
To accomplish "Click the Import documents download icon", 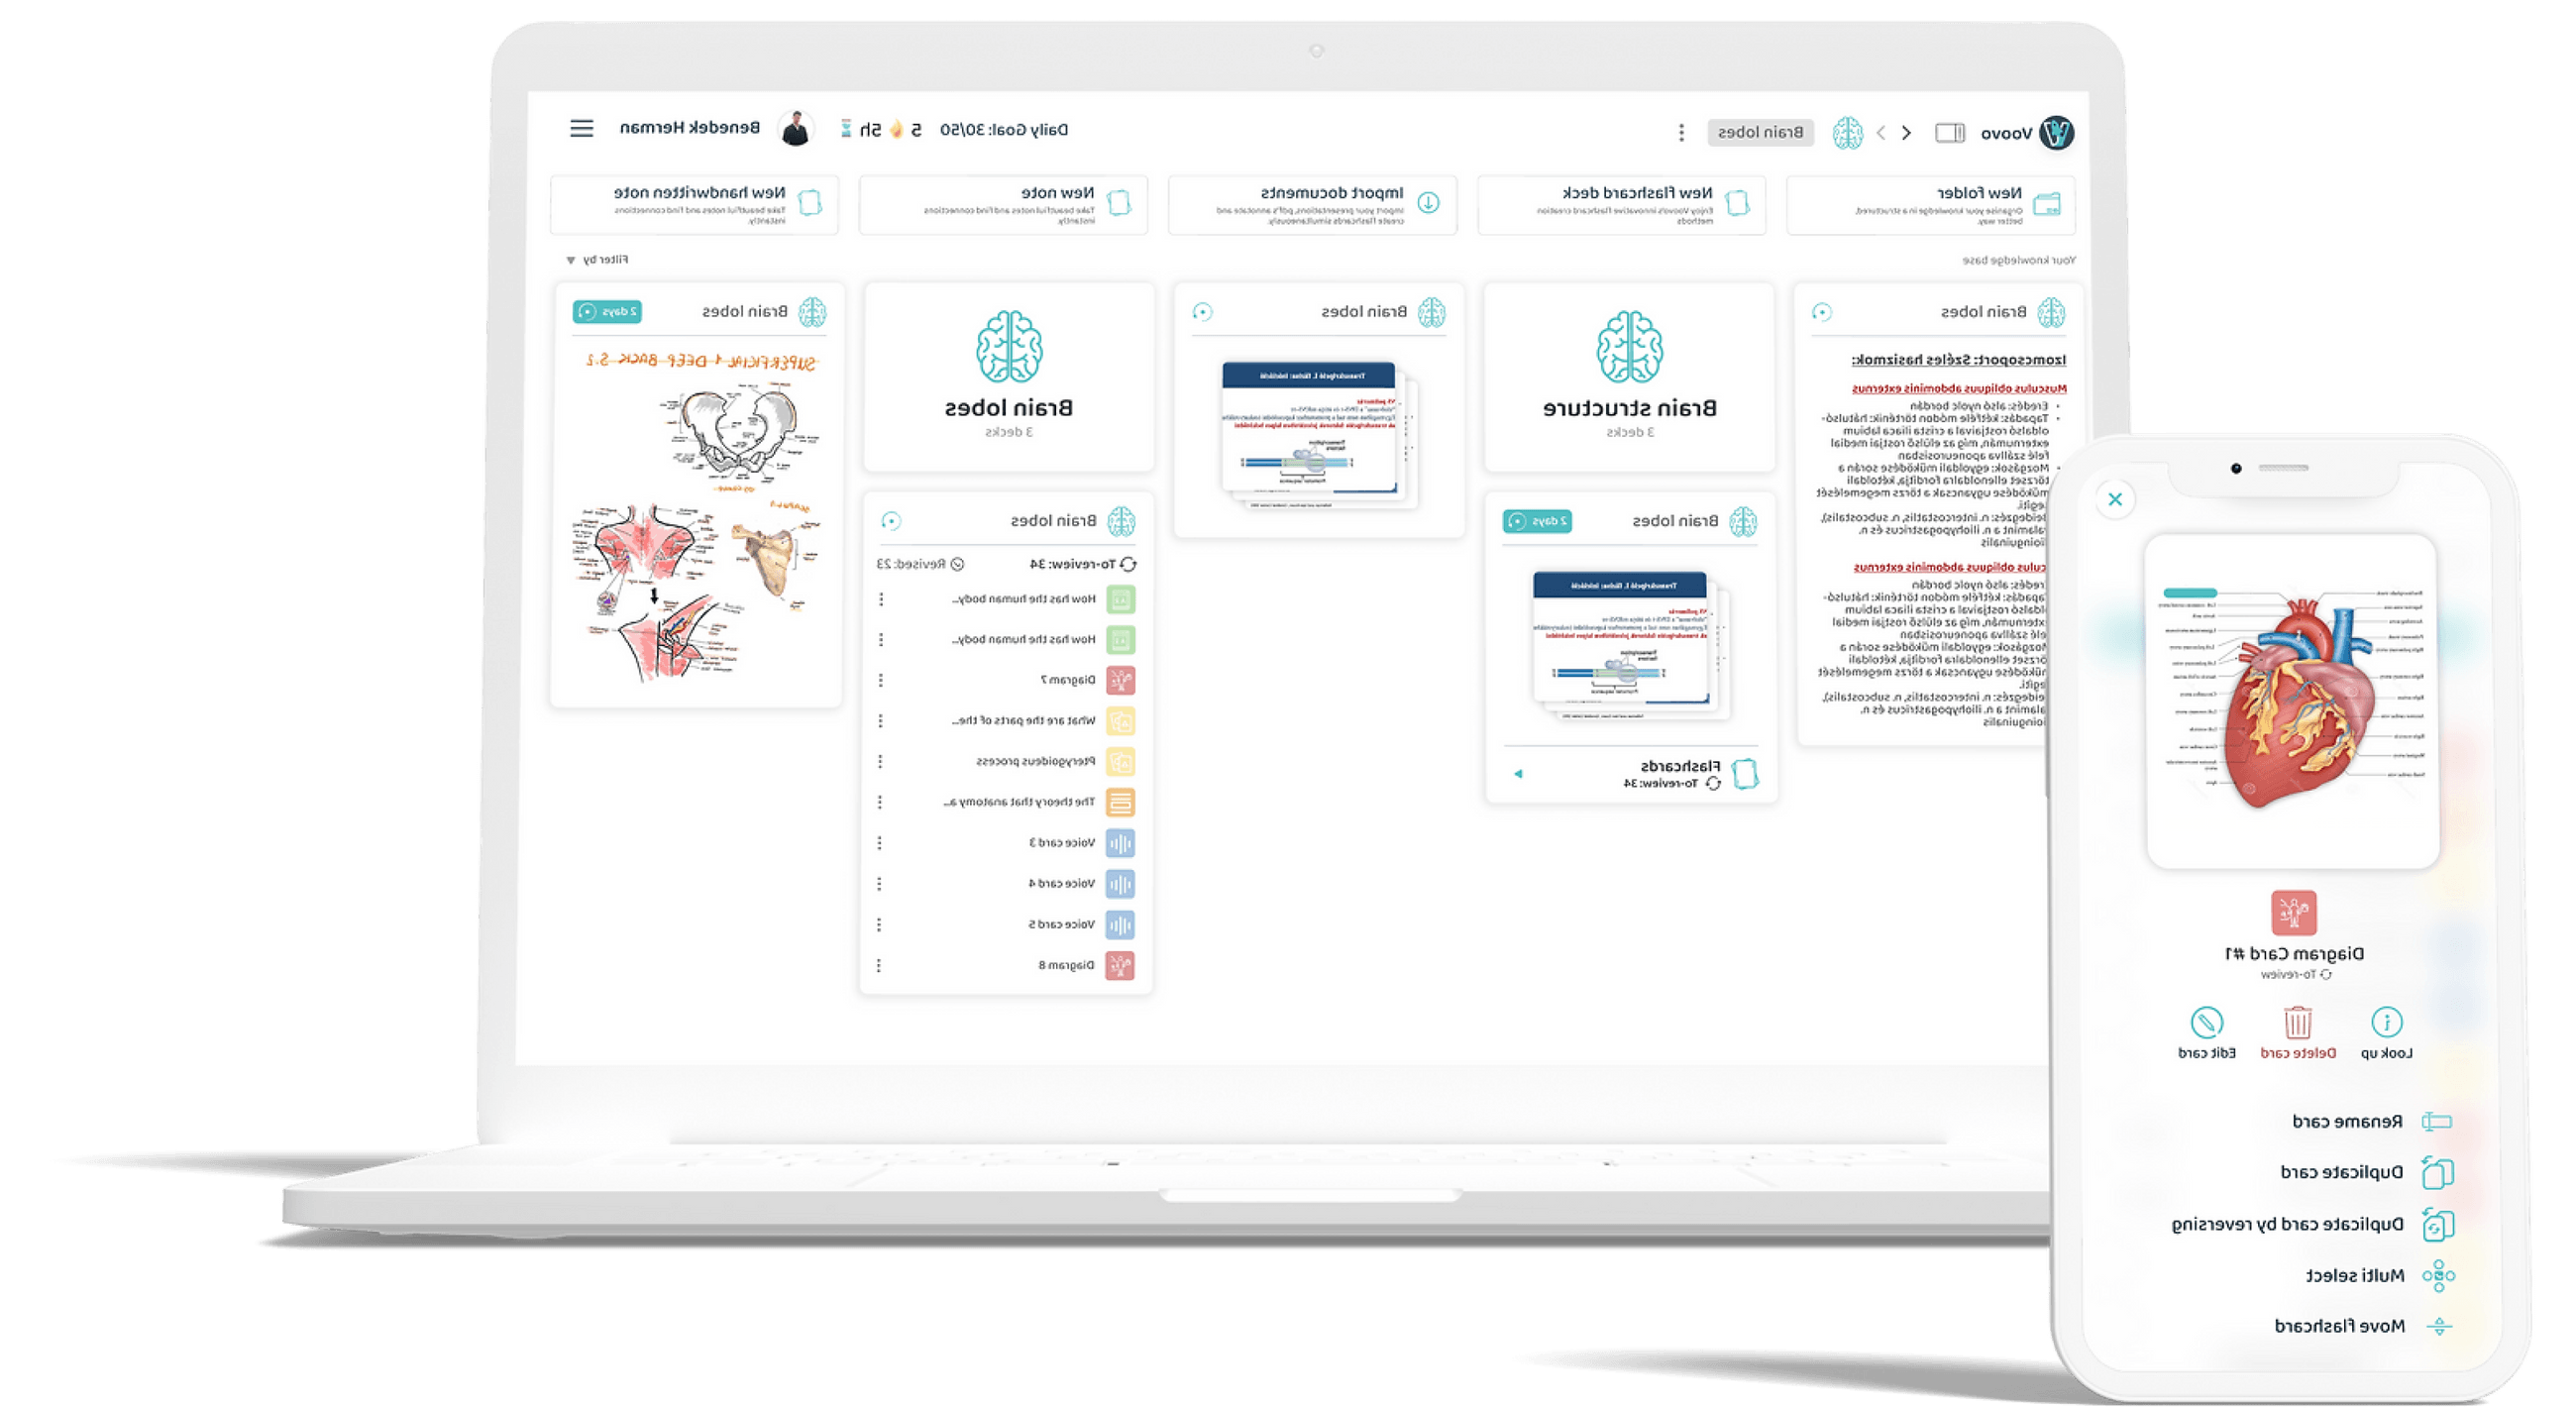I will [1428, 203].
